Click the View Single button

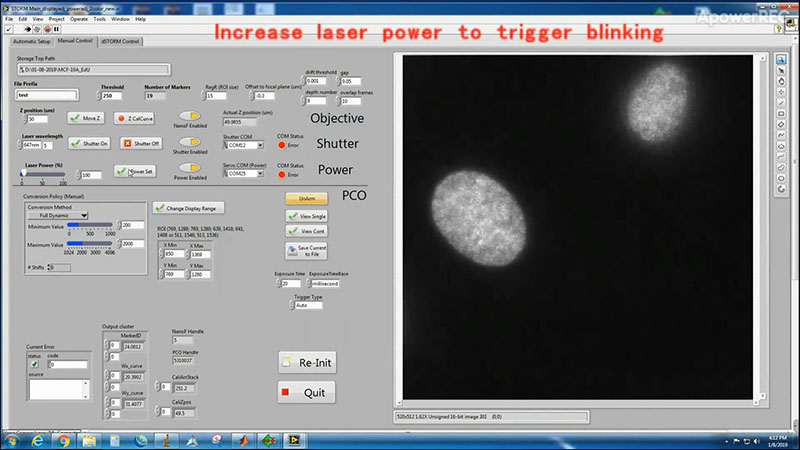pos(307,216)
